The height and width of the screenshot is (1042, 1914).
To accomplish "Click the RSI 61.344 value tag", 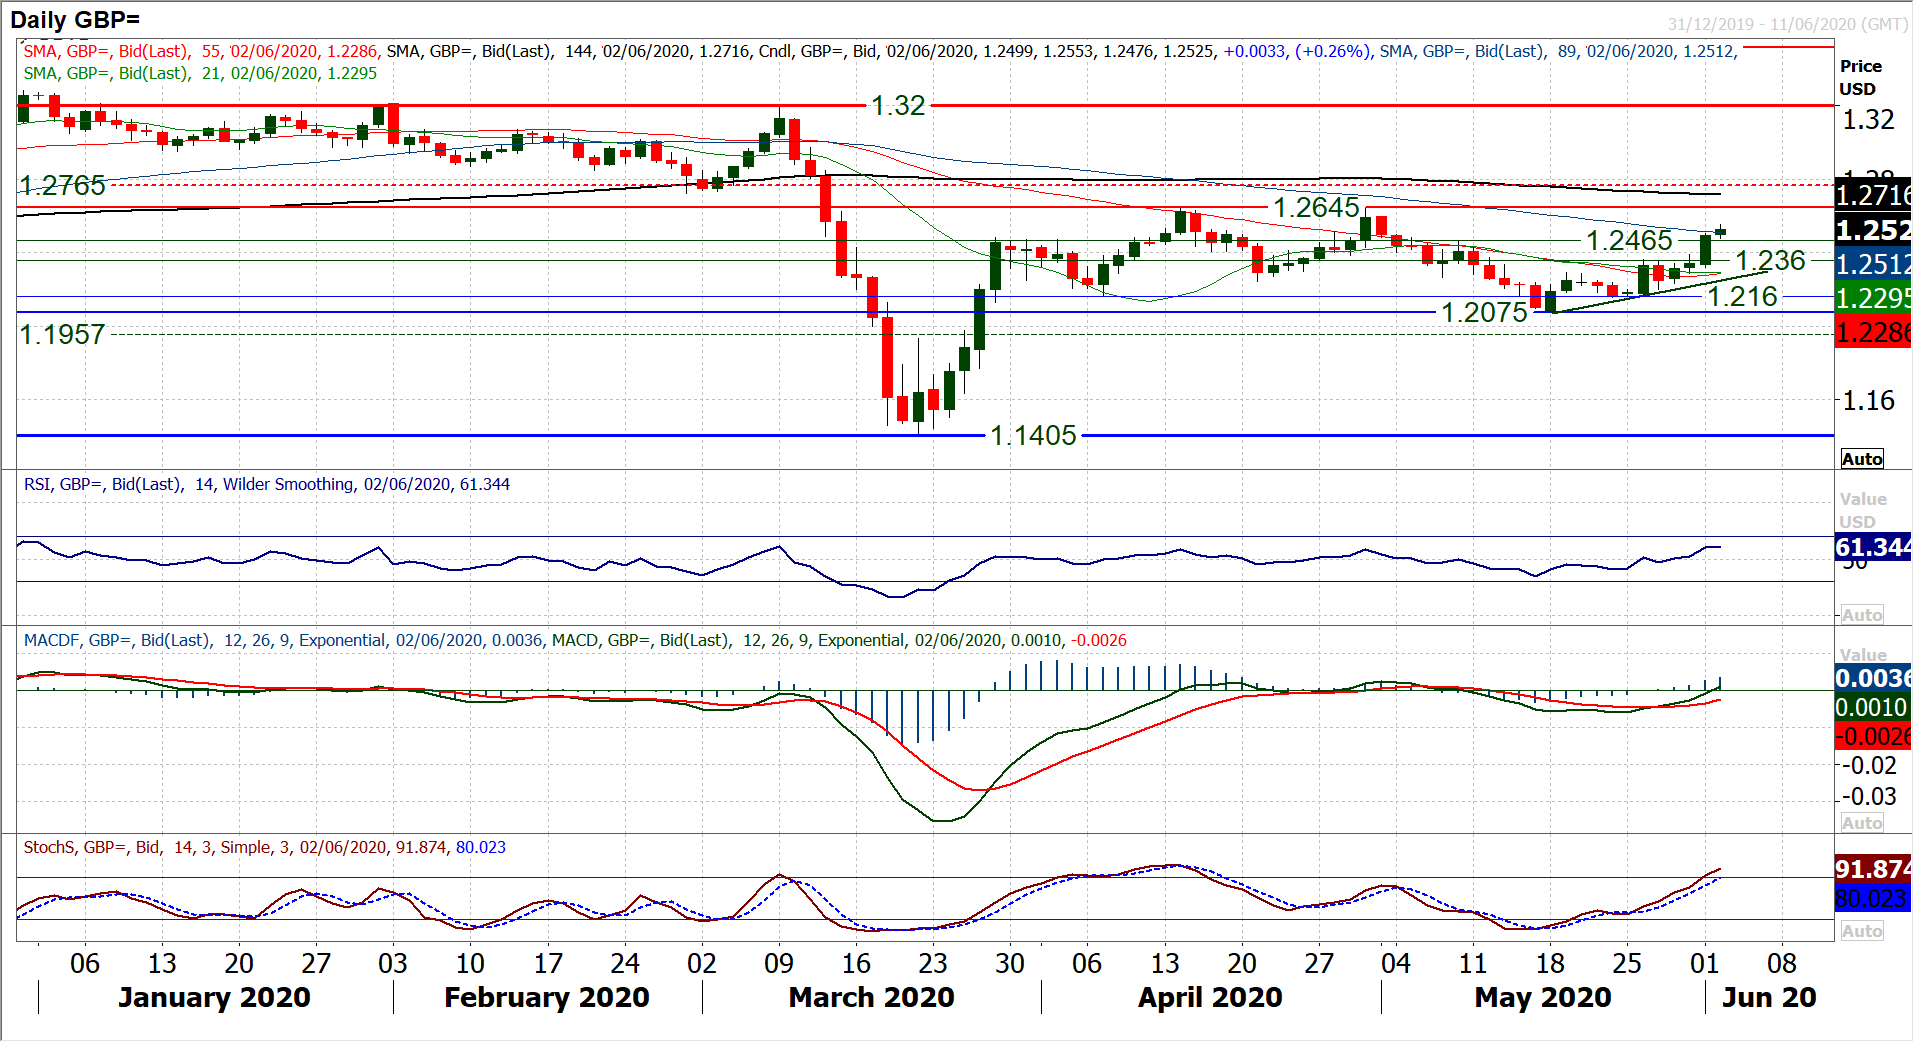I will click(1872, 547).
